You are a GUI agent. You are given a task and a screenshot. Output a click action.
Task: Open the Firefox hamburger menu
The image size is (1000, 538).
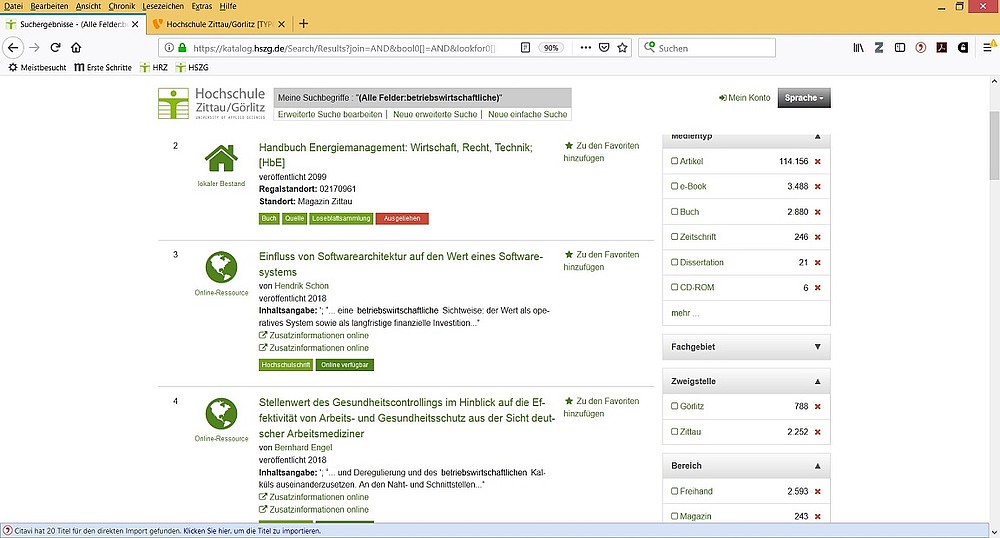[986, 47]
